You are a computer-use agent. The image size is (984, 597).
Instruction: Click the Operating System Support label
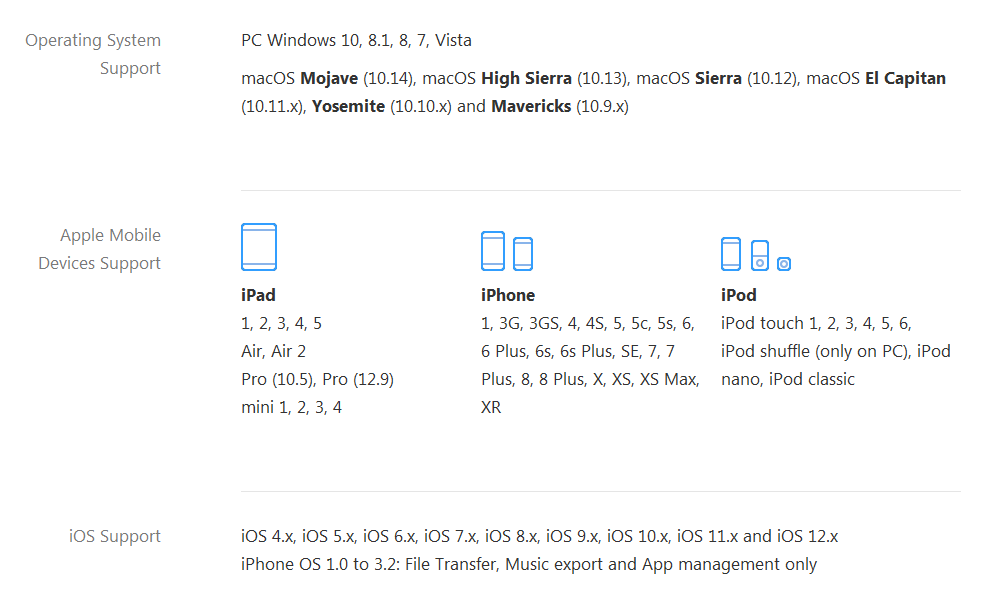coord(93,54)
